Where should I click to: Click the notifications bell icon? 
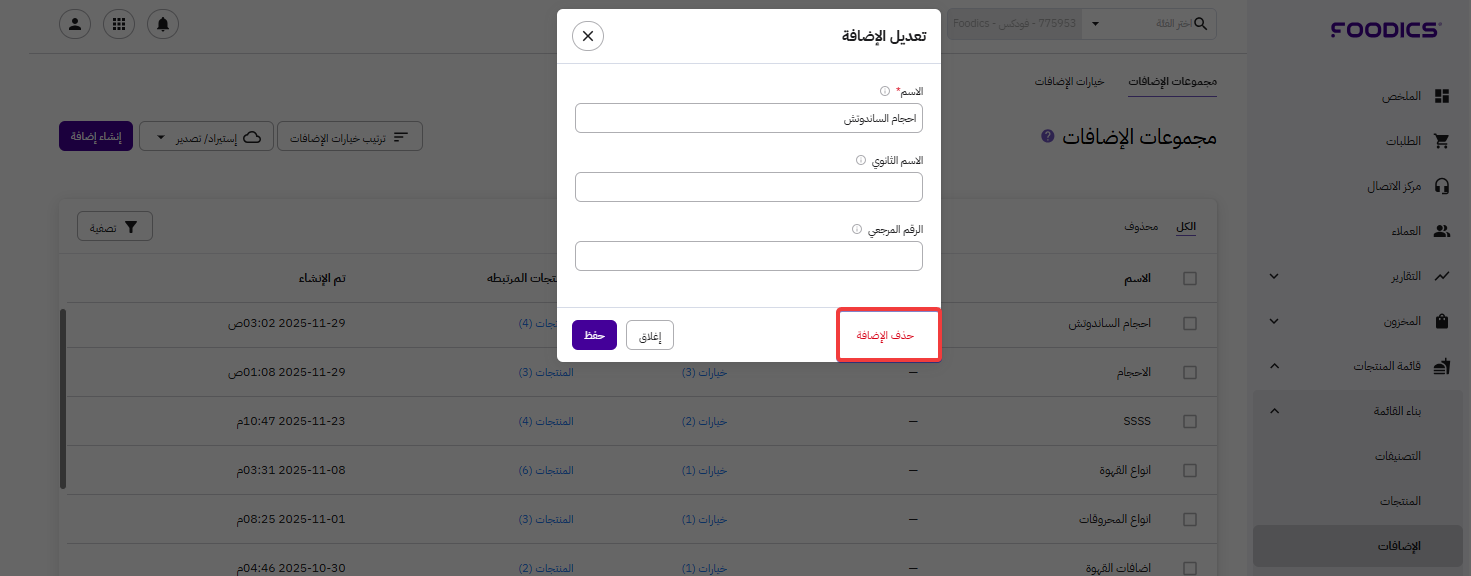tap(163, 24)
